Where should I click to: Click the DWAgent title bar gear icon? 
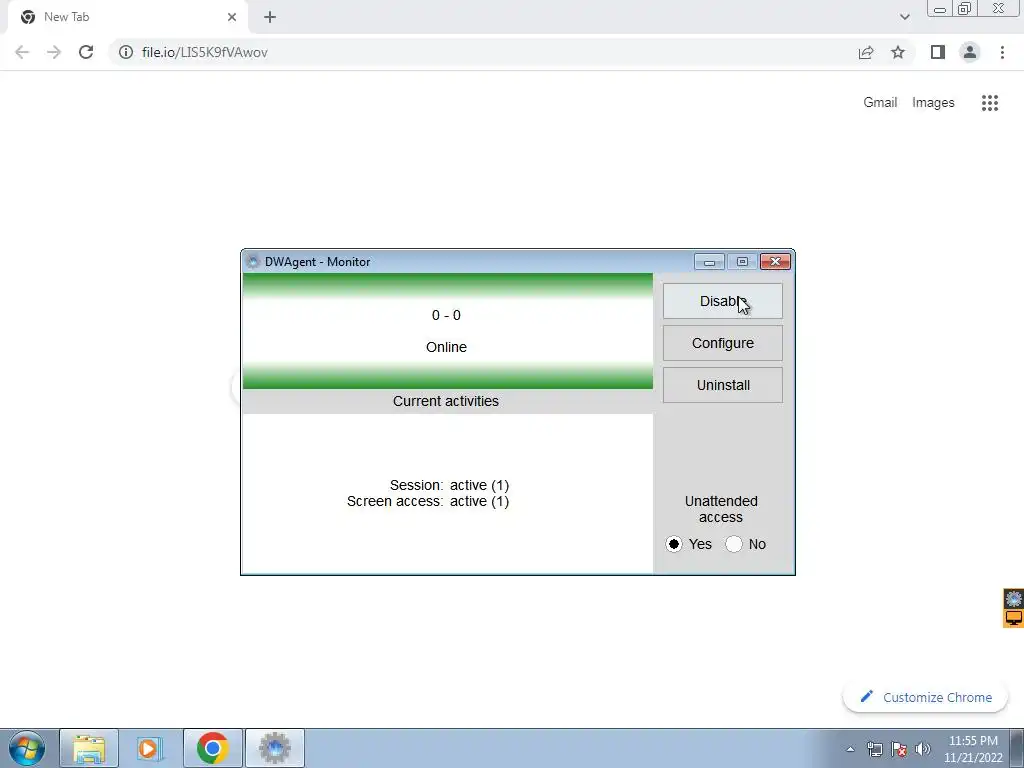pyautogui.click(x=253, y=262)
